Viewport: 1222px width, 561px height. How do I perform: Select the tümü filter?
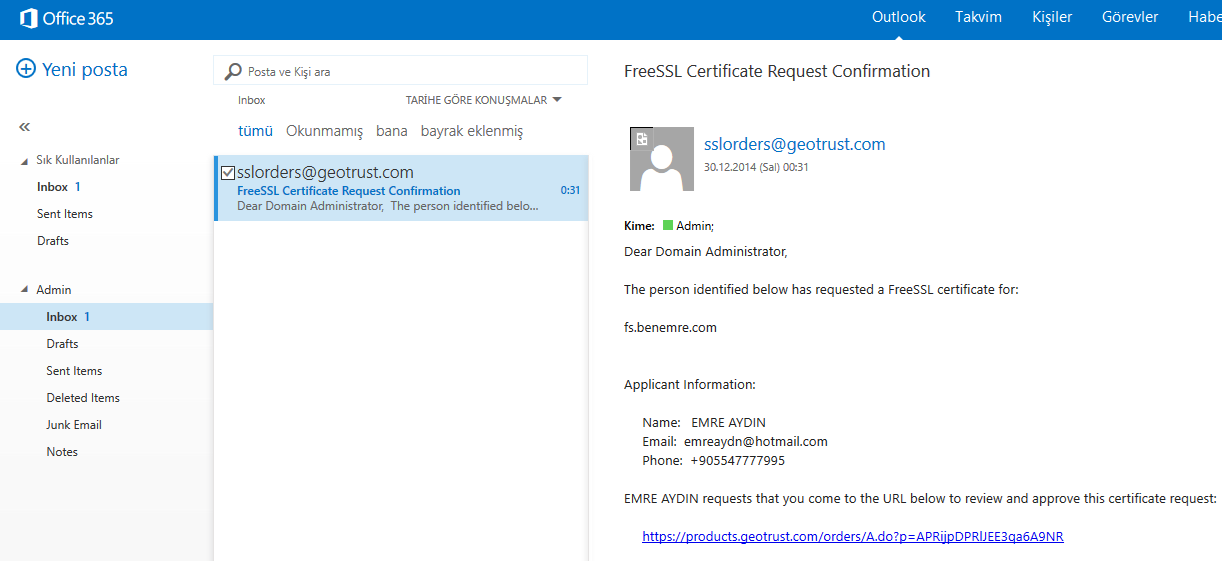point(255,131)
